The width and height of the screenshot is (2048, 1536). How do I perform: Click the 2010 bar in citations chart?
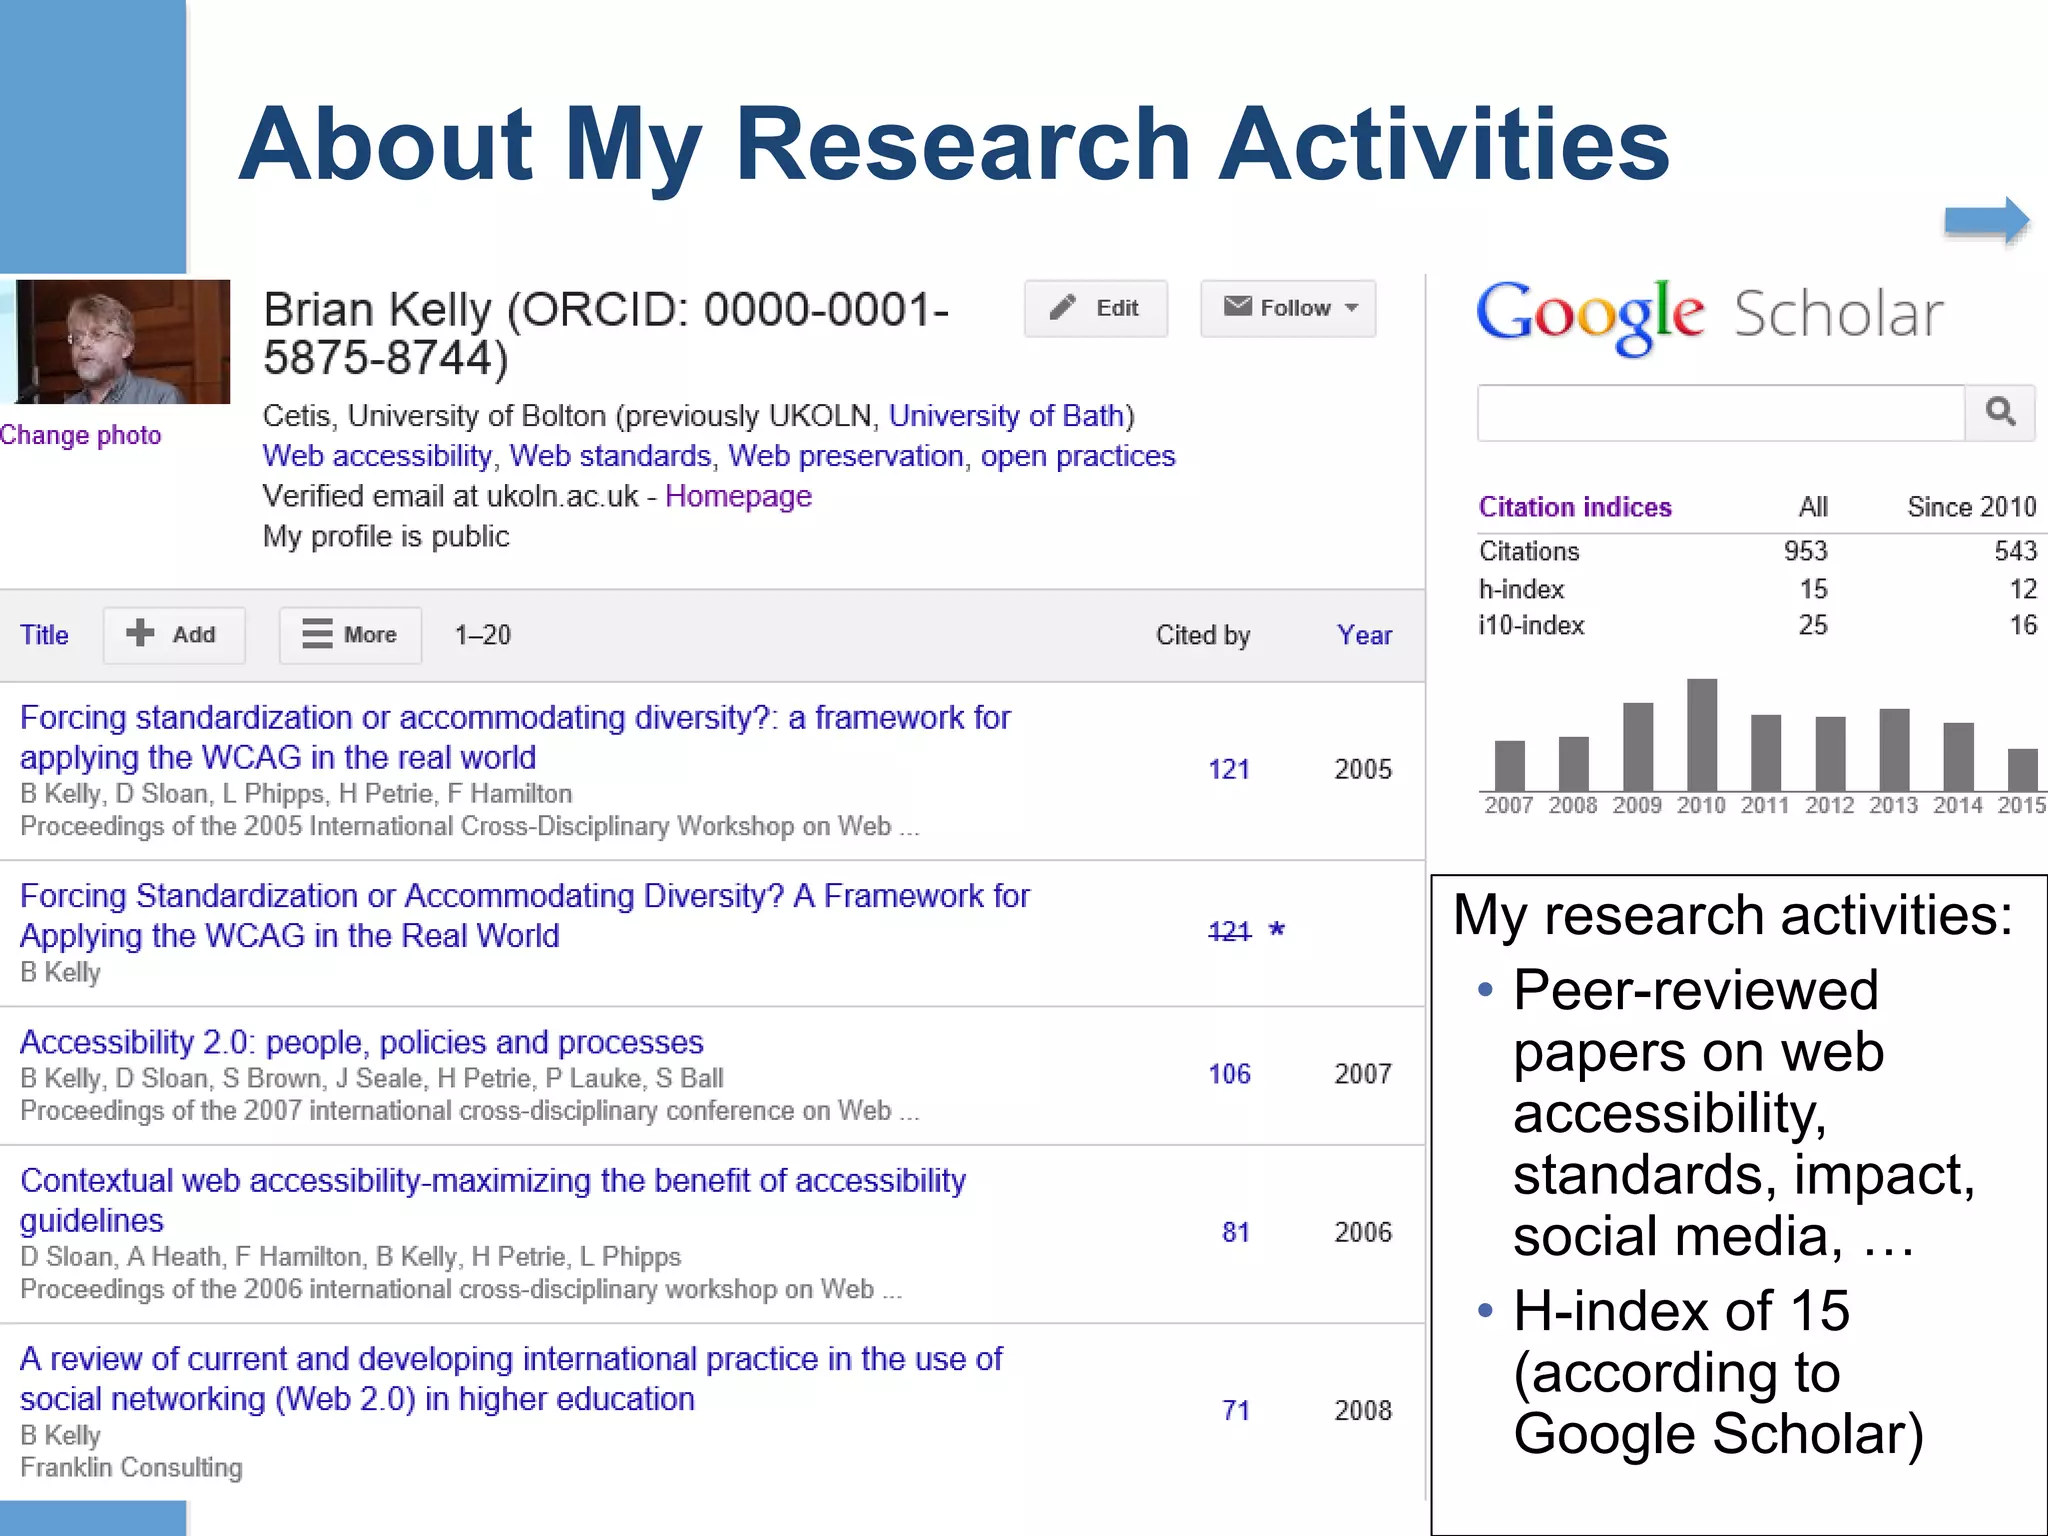pyautogui.click(x=1702, y=735)
